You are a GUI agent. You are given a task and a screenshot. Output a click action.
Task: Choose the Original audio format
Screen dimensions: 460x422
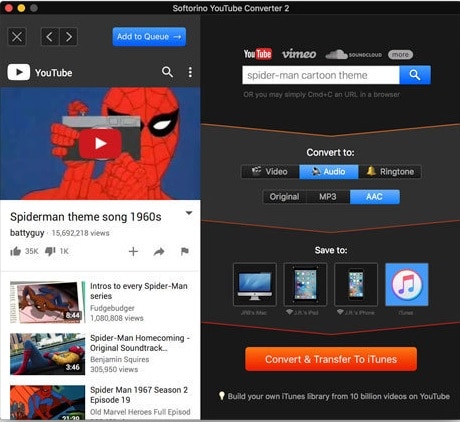click(284, 197)
